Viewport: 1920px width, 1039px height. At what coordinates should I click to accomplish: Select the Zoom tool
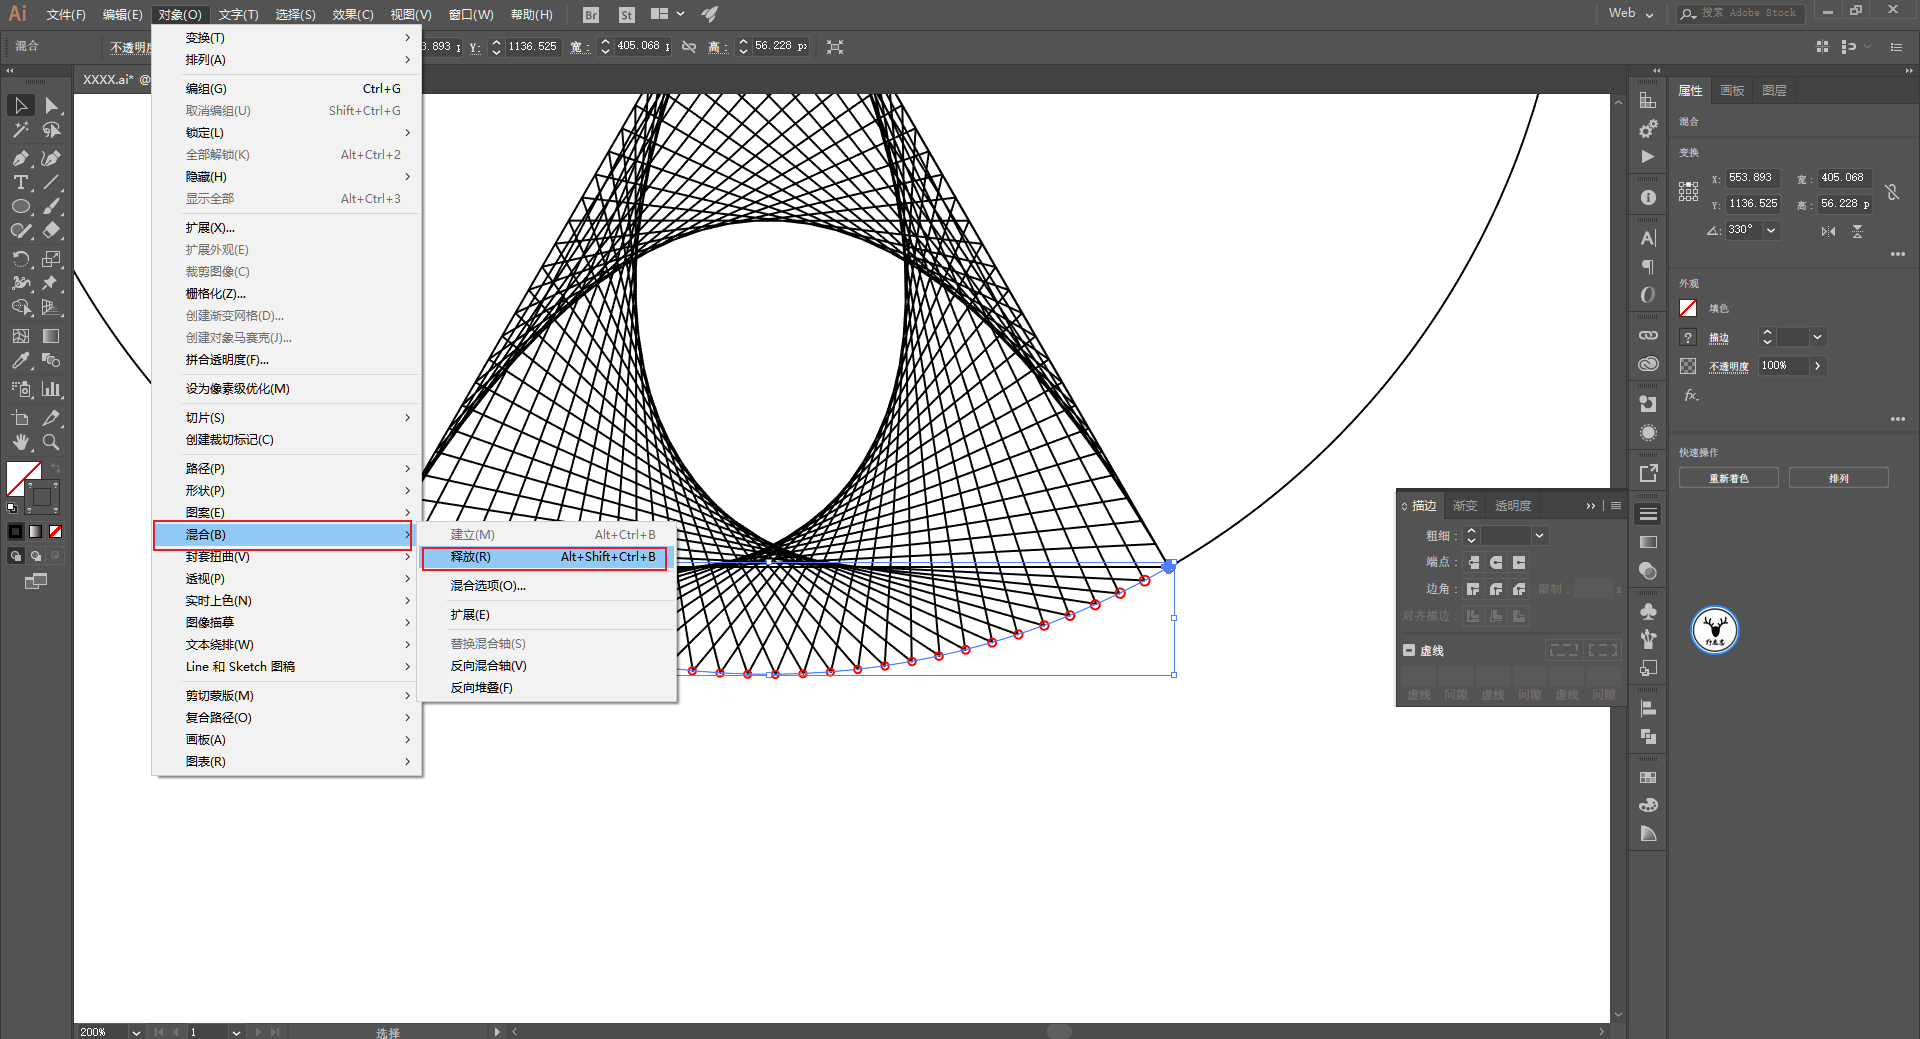click(52, 442)
